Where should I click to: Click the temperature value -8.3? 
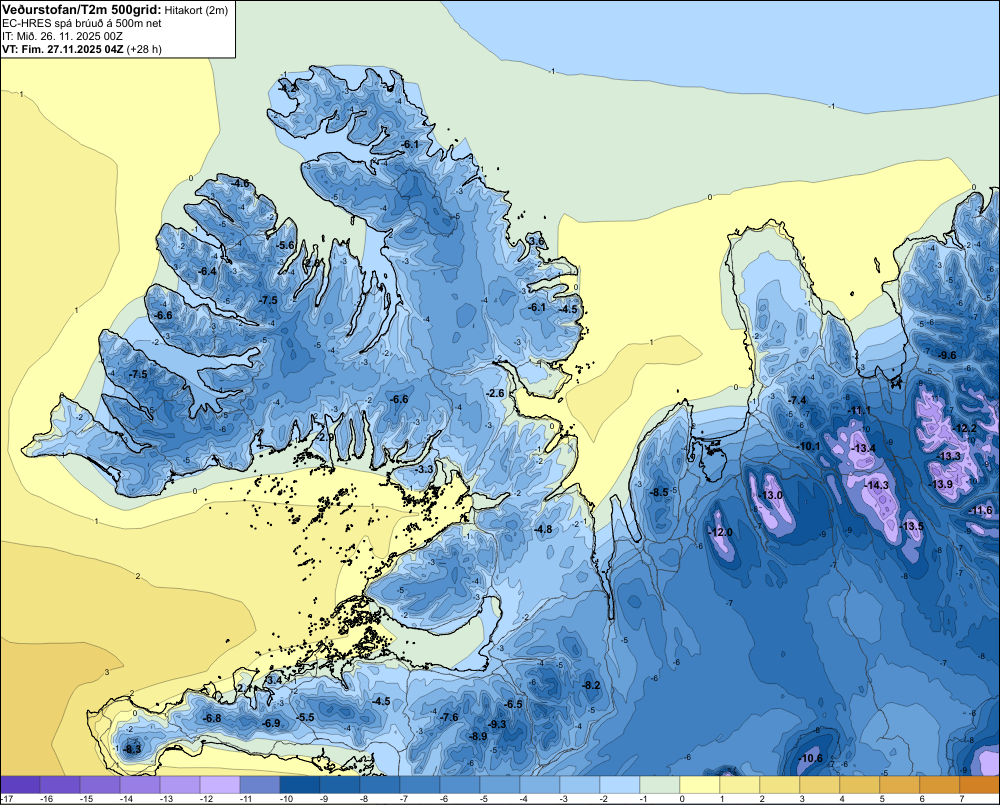[x=133, y=749]
